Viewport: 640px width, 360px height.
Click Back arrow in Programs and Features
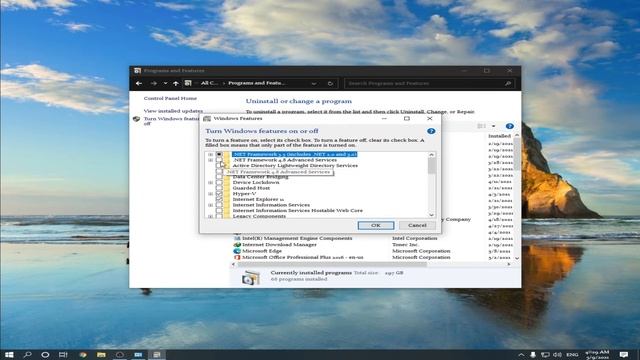[x=139, y=83]
